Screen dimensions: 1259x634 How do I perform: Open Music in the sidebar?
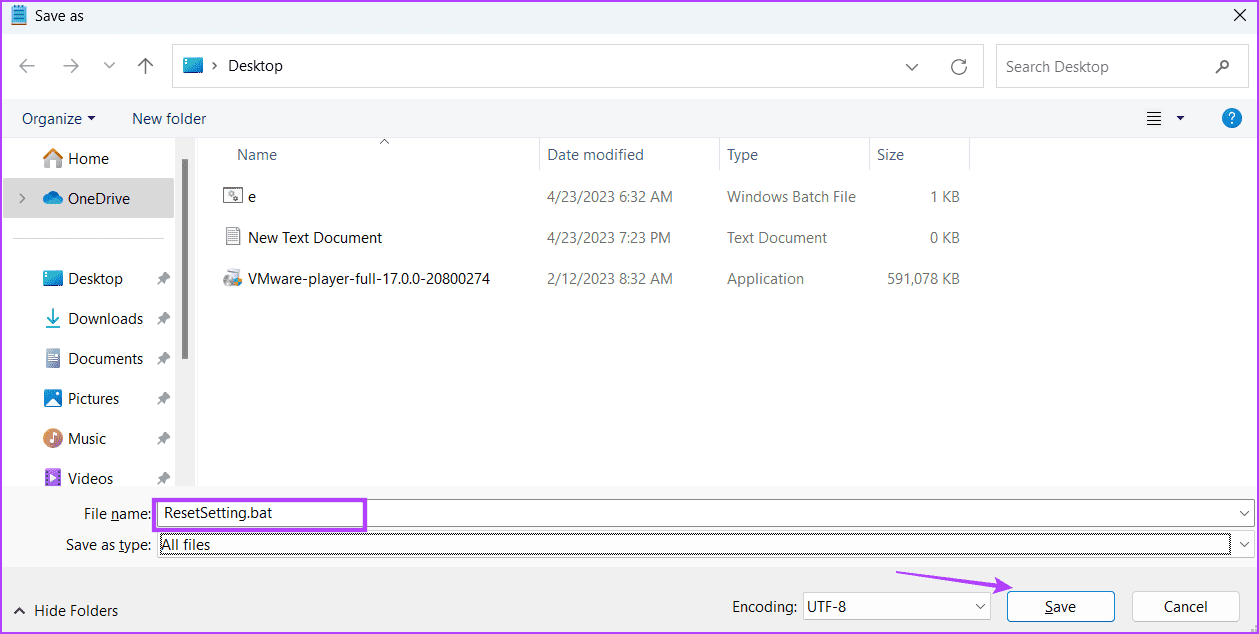click(87, 438)
